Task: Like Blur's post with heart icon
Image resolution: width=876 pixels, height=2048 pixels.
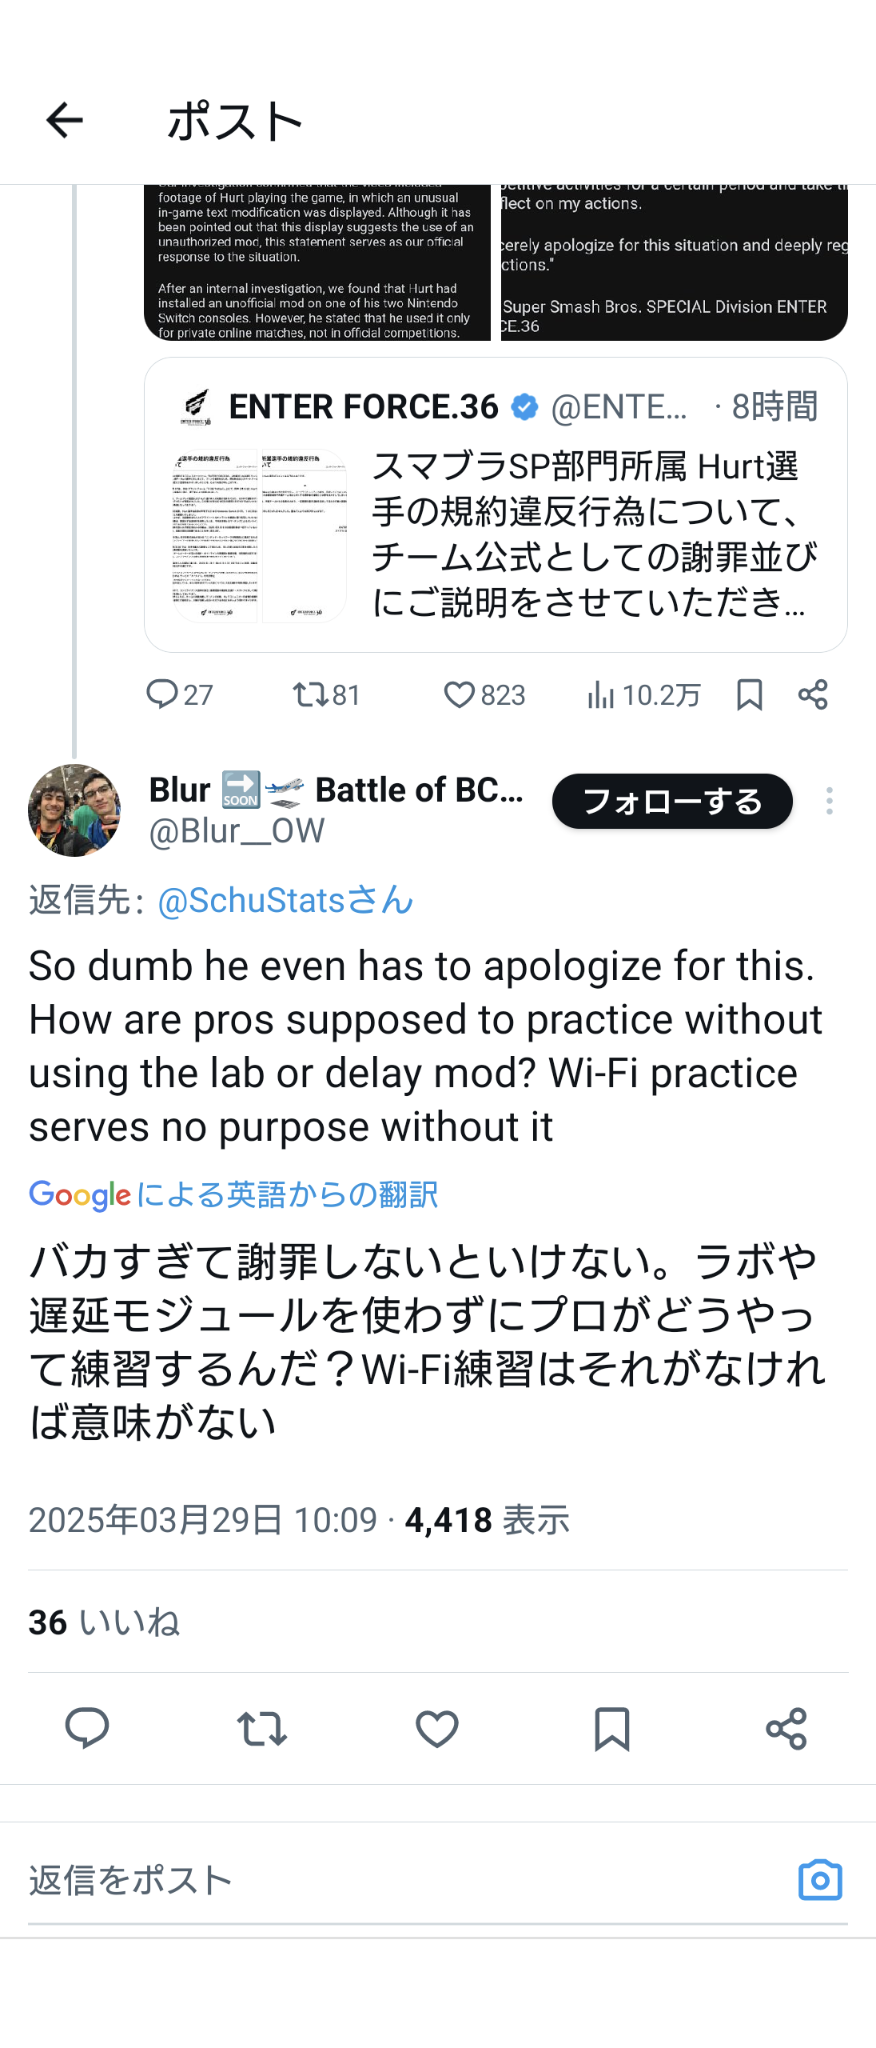Action: click(437, 1728)
